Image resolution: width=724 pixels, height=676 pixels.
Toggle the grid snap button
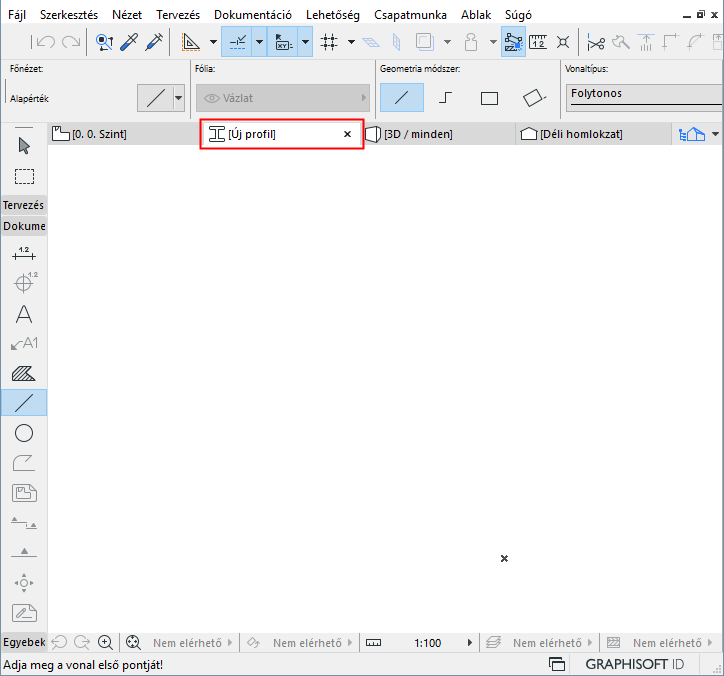tap(329, 42)
